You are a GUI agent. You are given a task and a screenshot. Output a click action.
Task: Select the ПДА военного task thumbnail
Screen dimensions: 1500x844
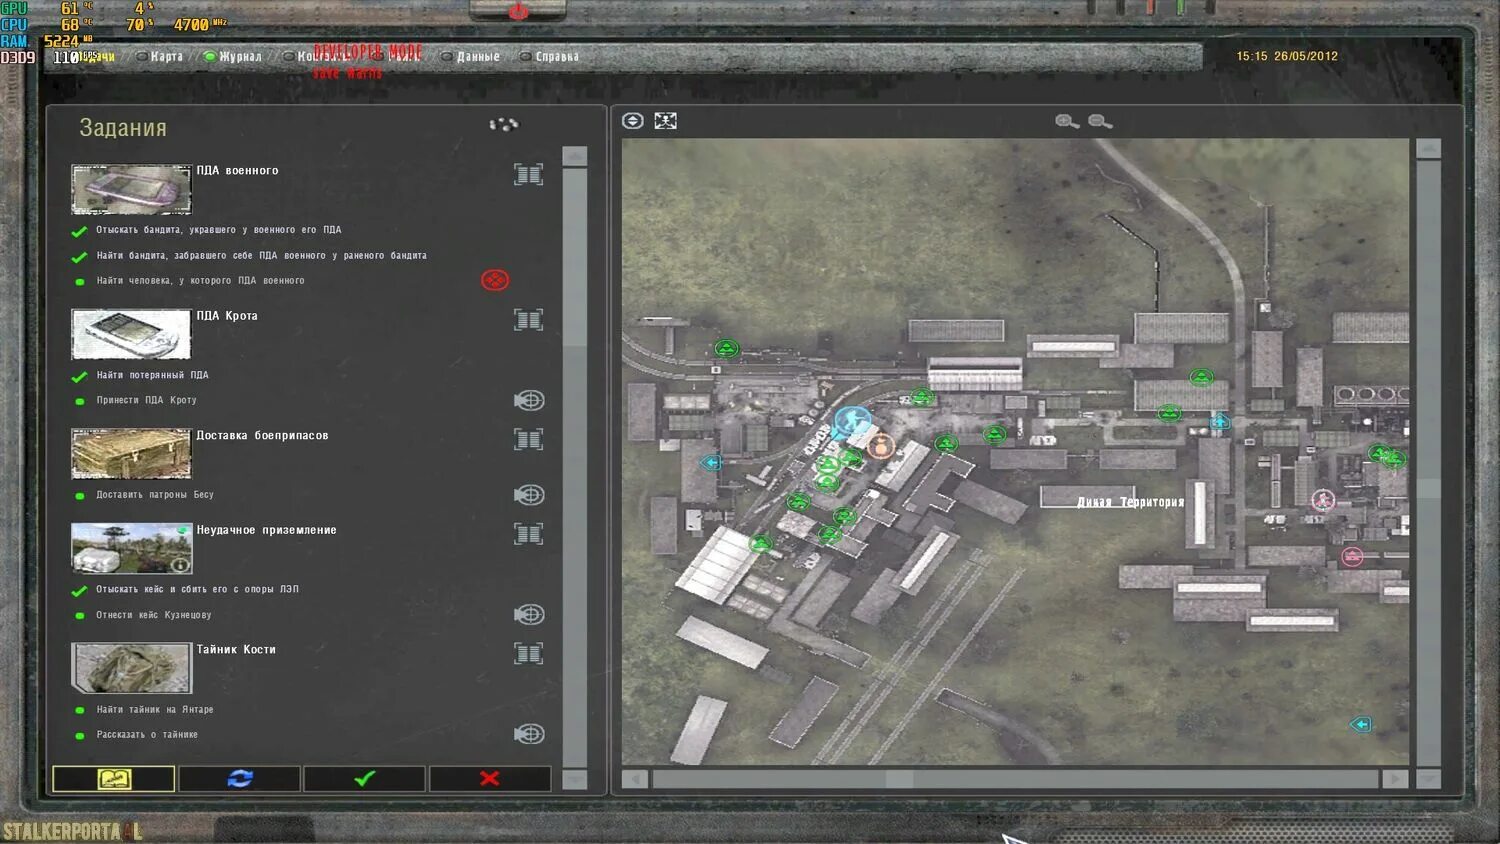click(131, 190)
